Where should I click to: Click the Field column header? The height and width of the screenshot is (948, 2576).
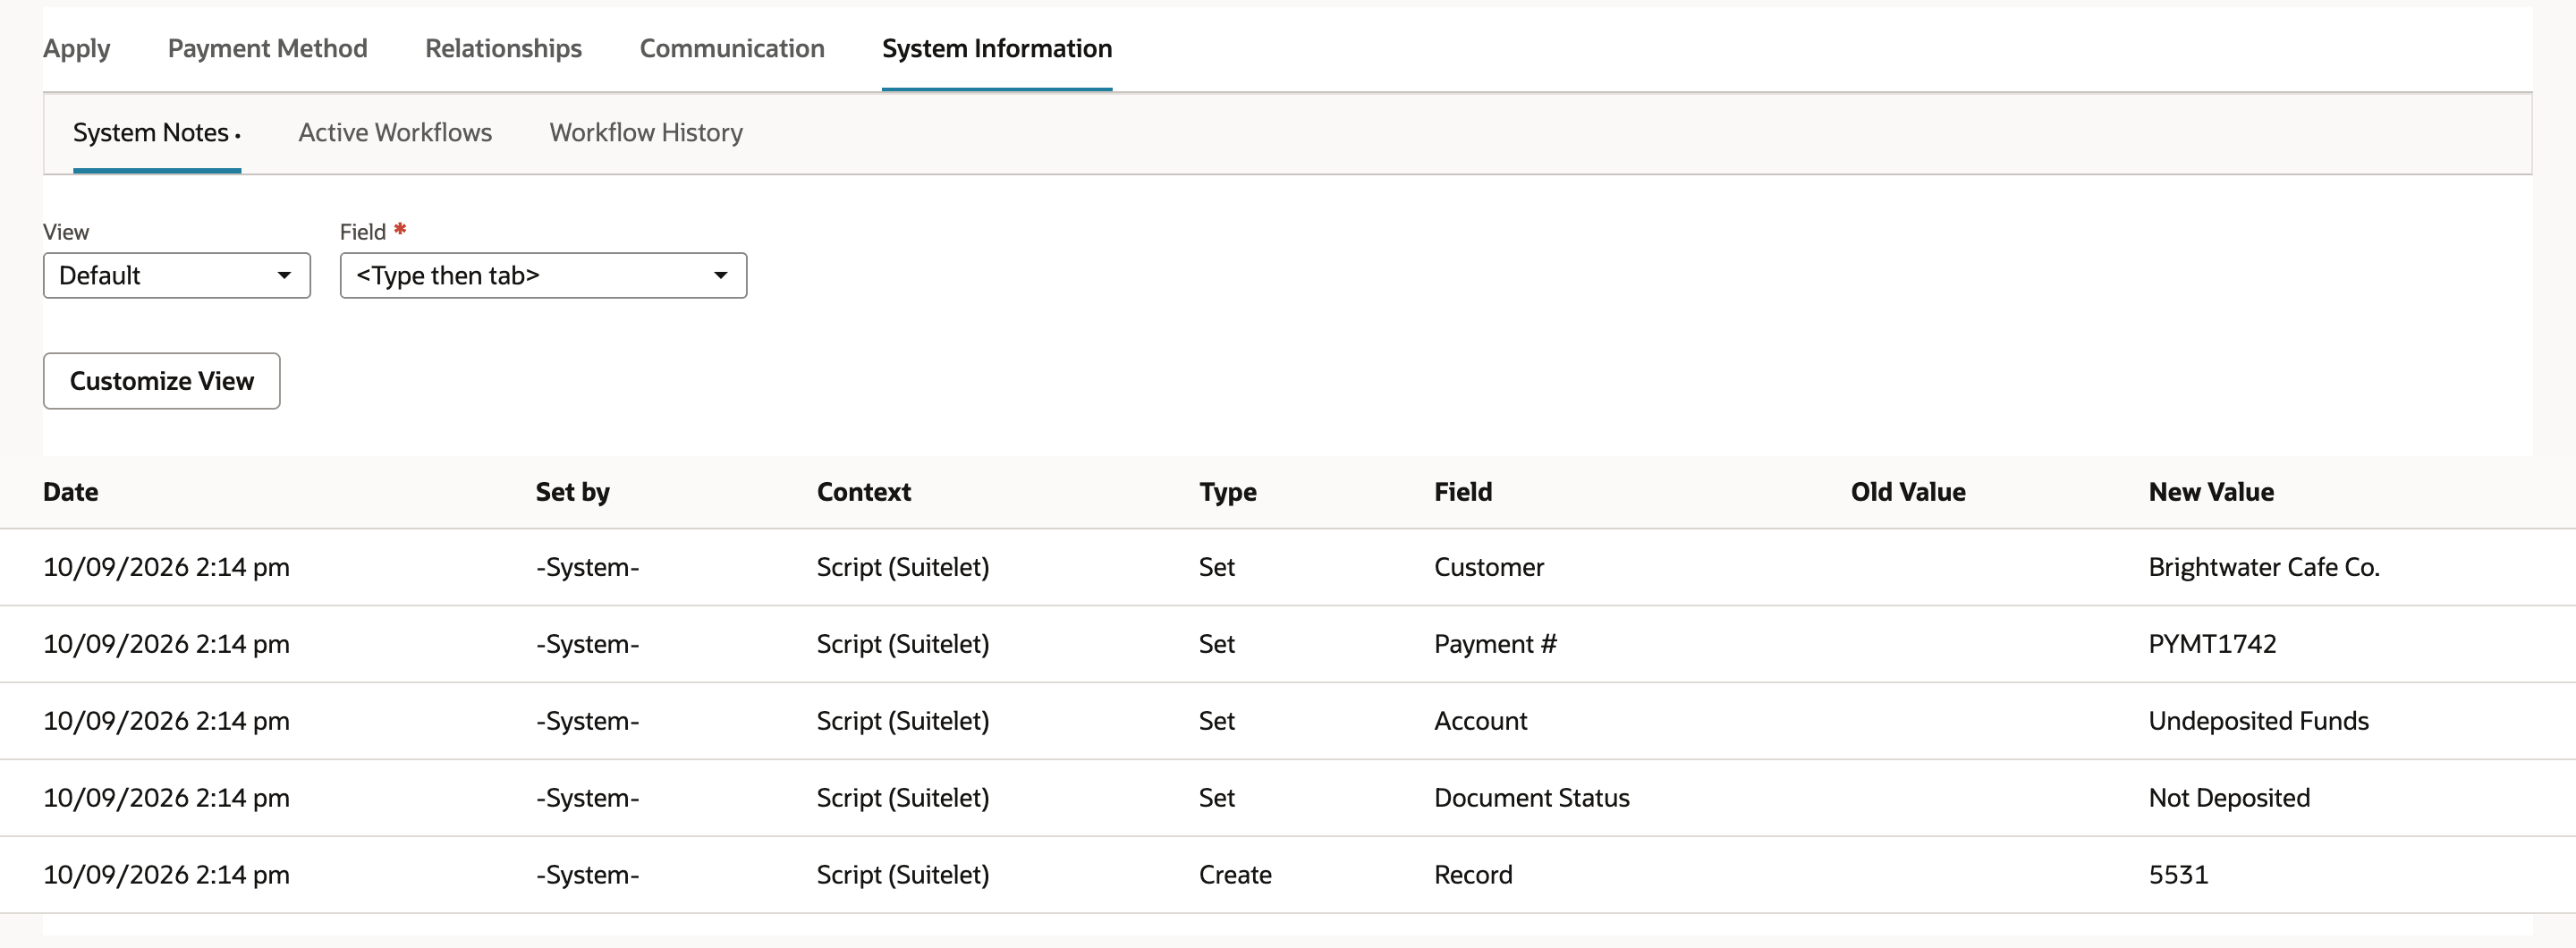[1463, 492]
